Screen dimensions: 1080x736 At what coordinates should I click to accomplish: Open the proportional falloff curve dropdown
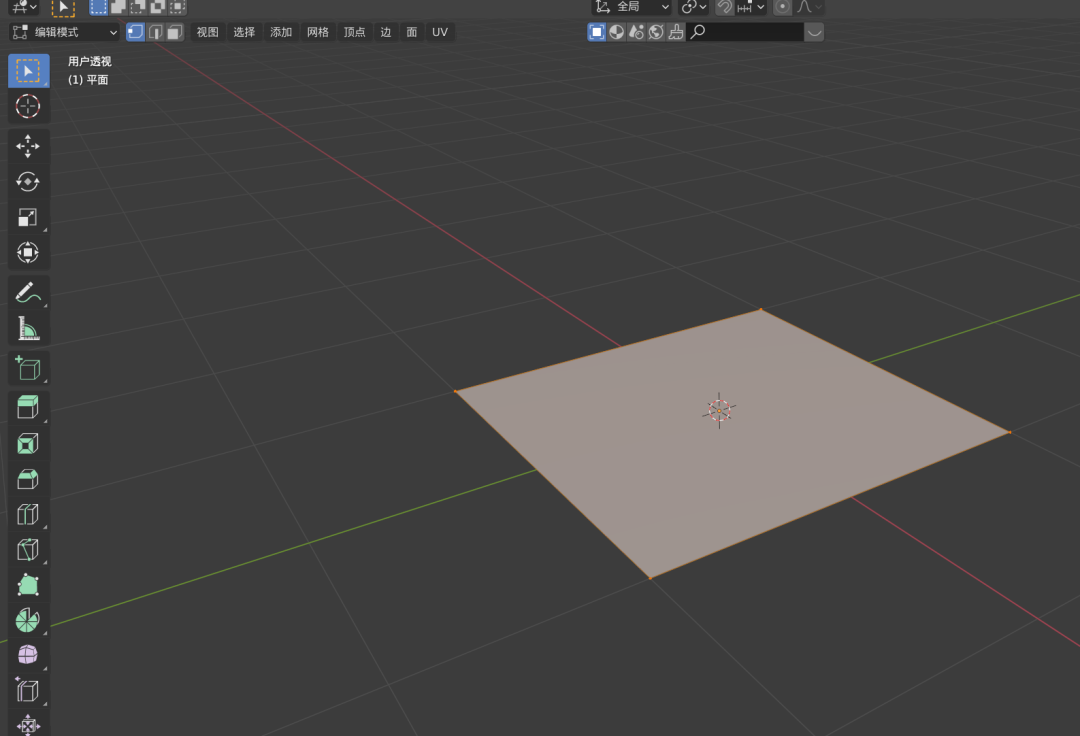809,7
